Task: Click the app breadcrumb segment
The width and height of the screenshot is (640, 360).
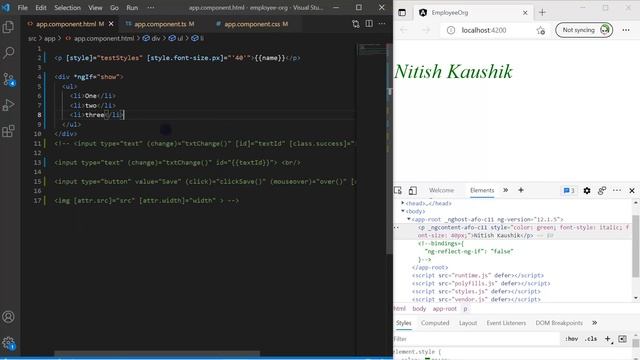Action: coord(49,38)
